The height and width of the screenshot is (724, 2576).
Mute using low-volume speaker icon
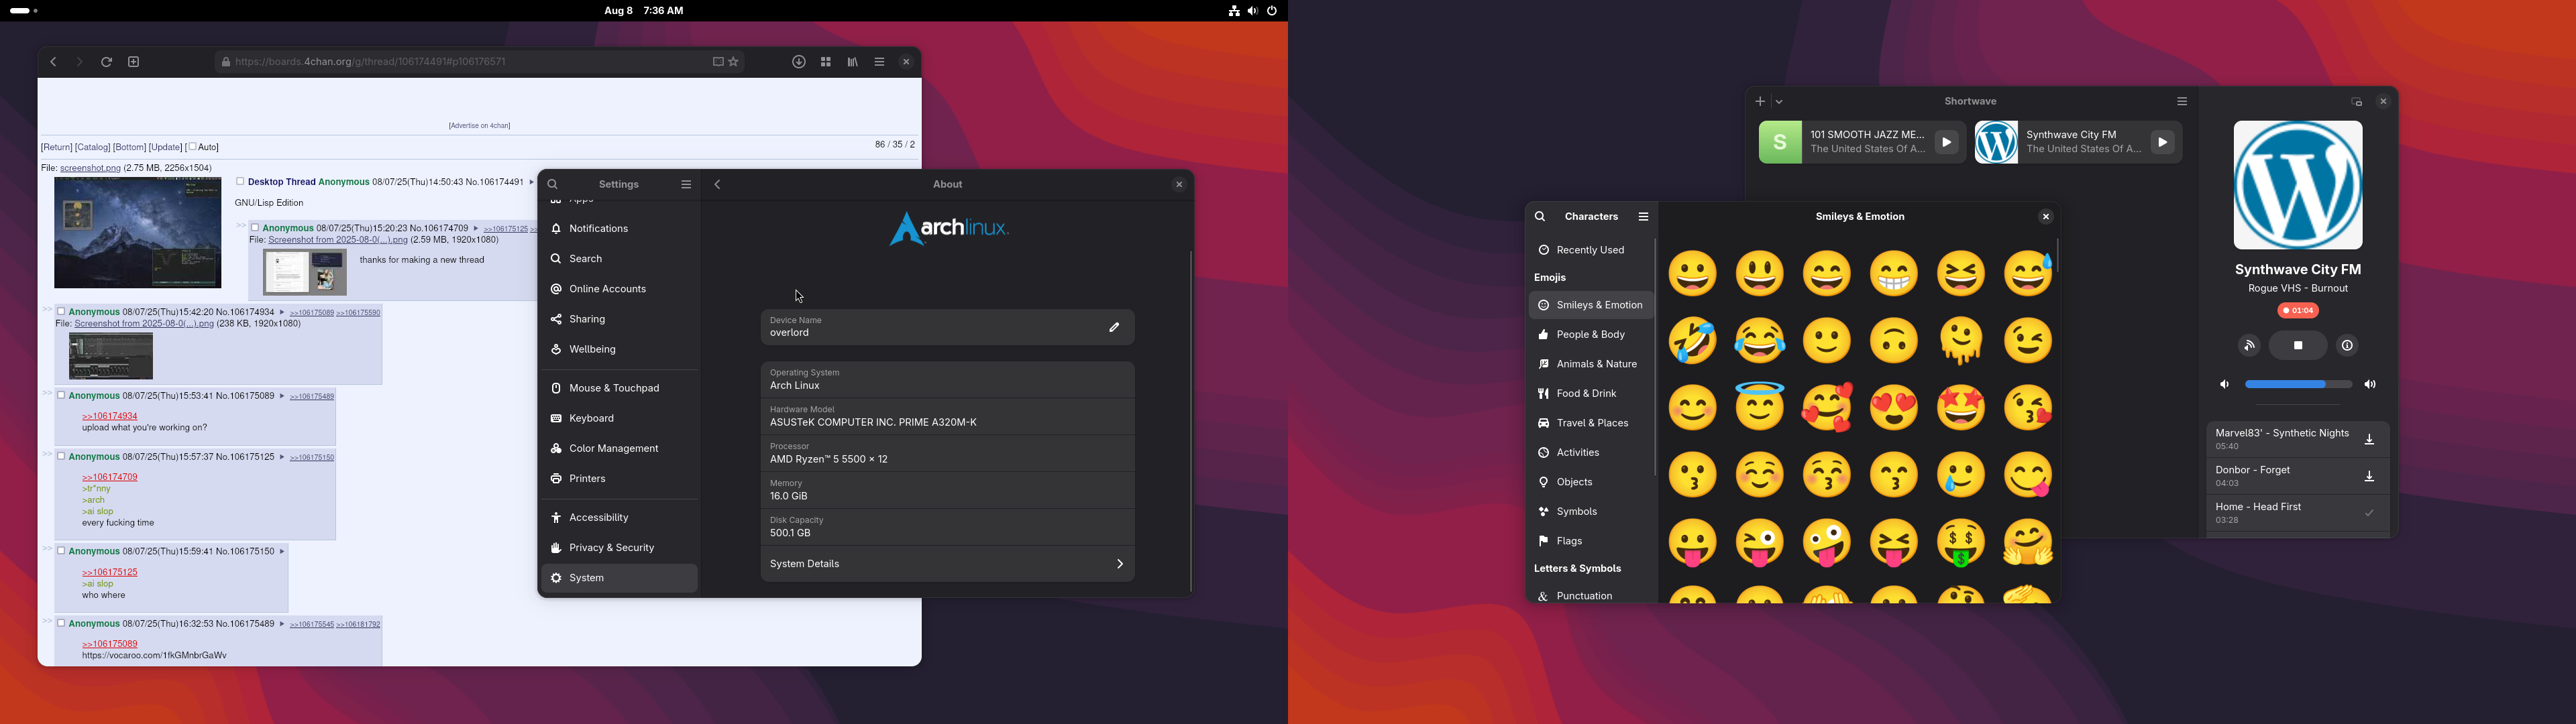tap(2224, 385)
